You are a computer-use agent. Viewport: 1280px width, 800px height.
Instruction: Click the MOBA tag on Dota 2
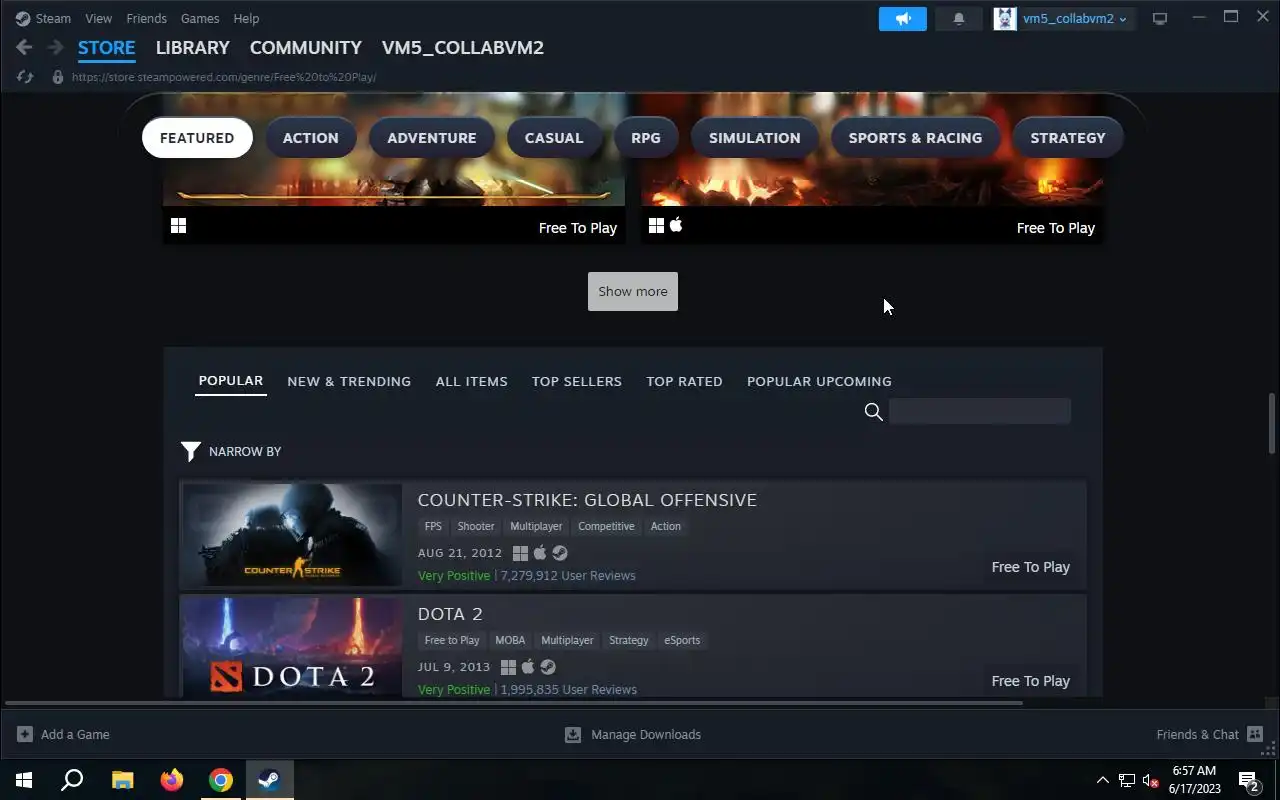pyautogui.click(x=510, y=640)
